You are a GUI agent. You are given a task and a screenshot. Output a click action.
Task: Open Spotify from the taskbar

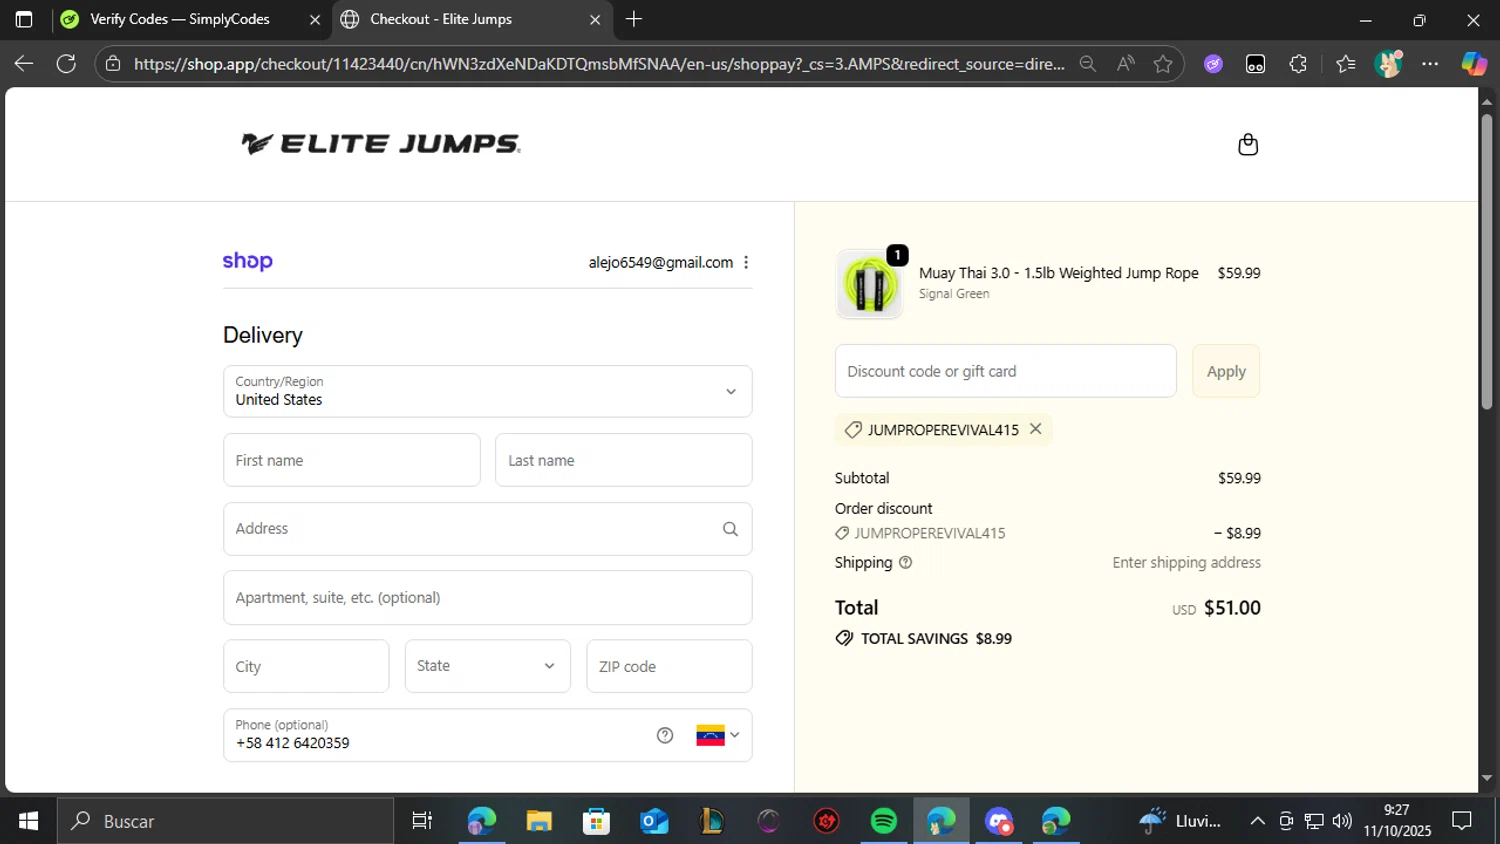tap(884, 821)
